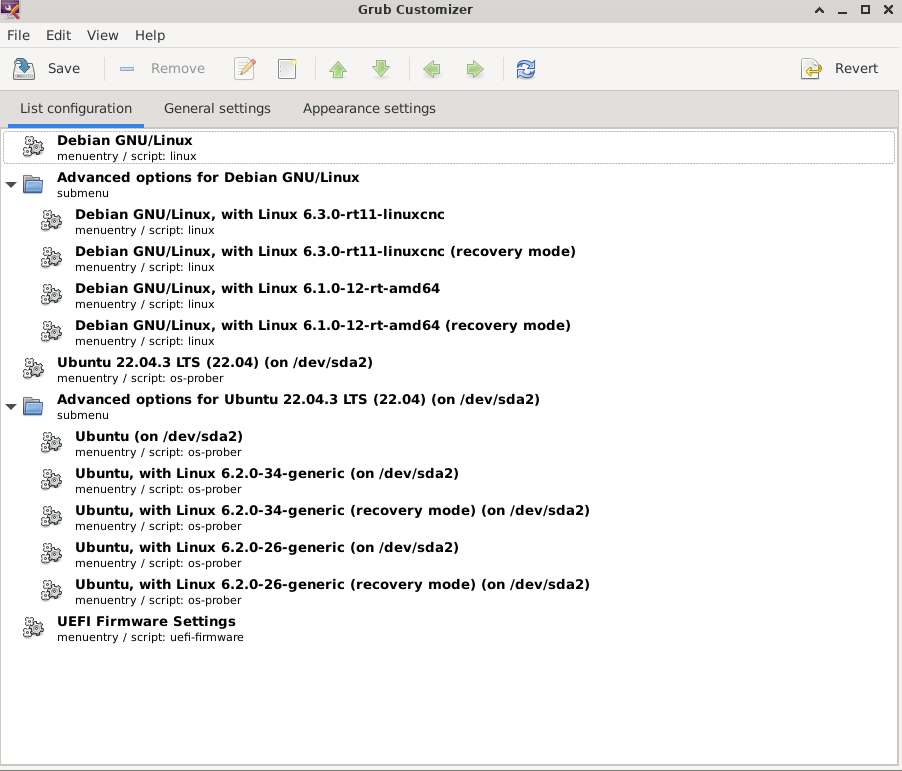Click gear icon of UEFI Firmware Settings
The height and width of the screenshot is (771, 902).
pyautogui.click(x=33, y=628)
